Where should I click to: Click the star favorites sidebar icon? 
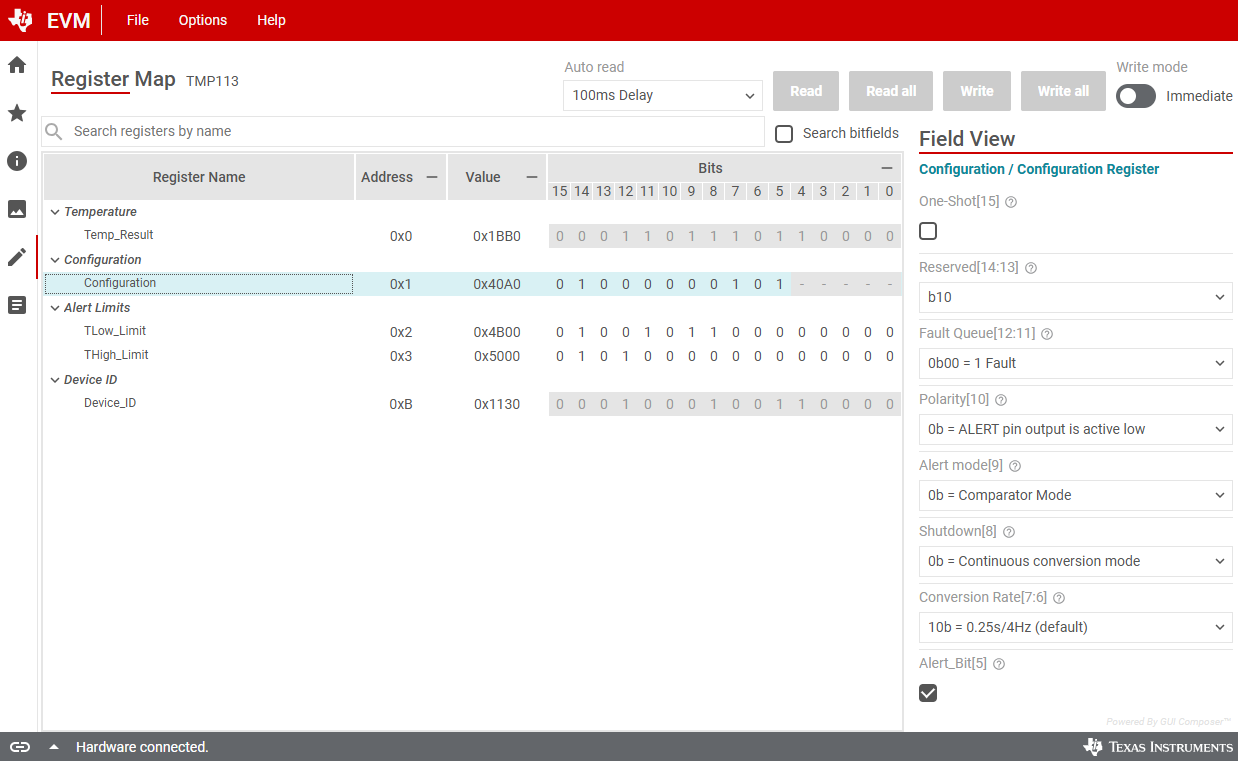click(17, 113)
